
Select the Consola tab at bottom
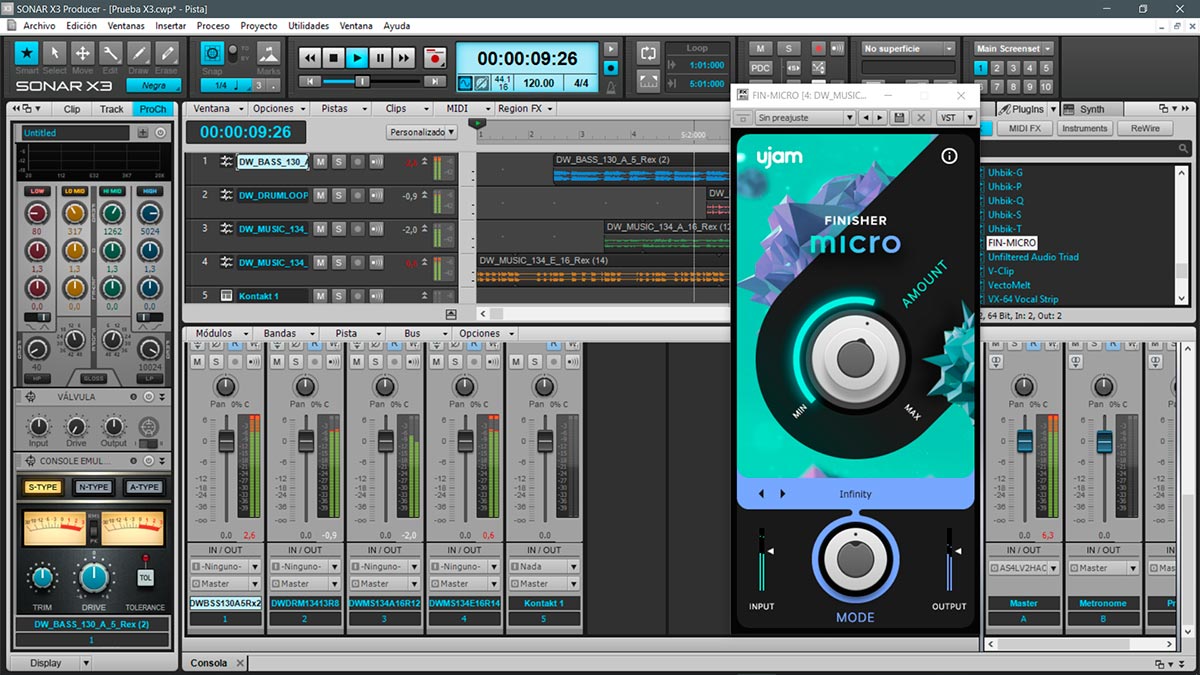tap(209, 662)
